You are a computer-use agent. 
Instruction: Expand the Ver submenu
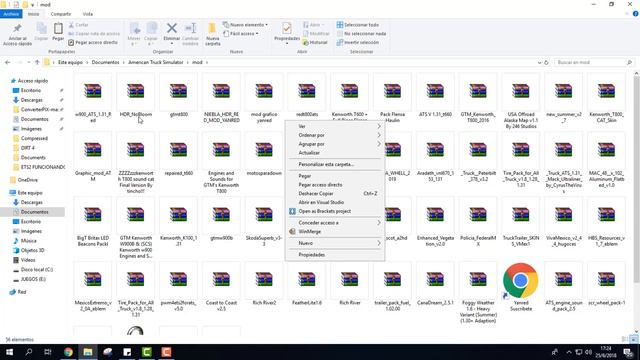pyautogui.click(x=335, y=127)
